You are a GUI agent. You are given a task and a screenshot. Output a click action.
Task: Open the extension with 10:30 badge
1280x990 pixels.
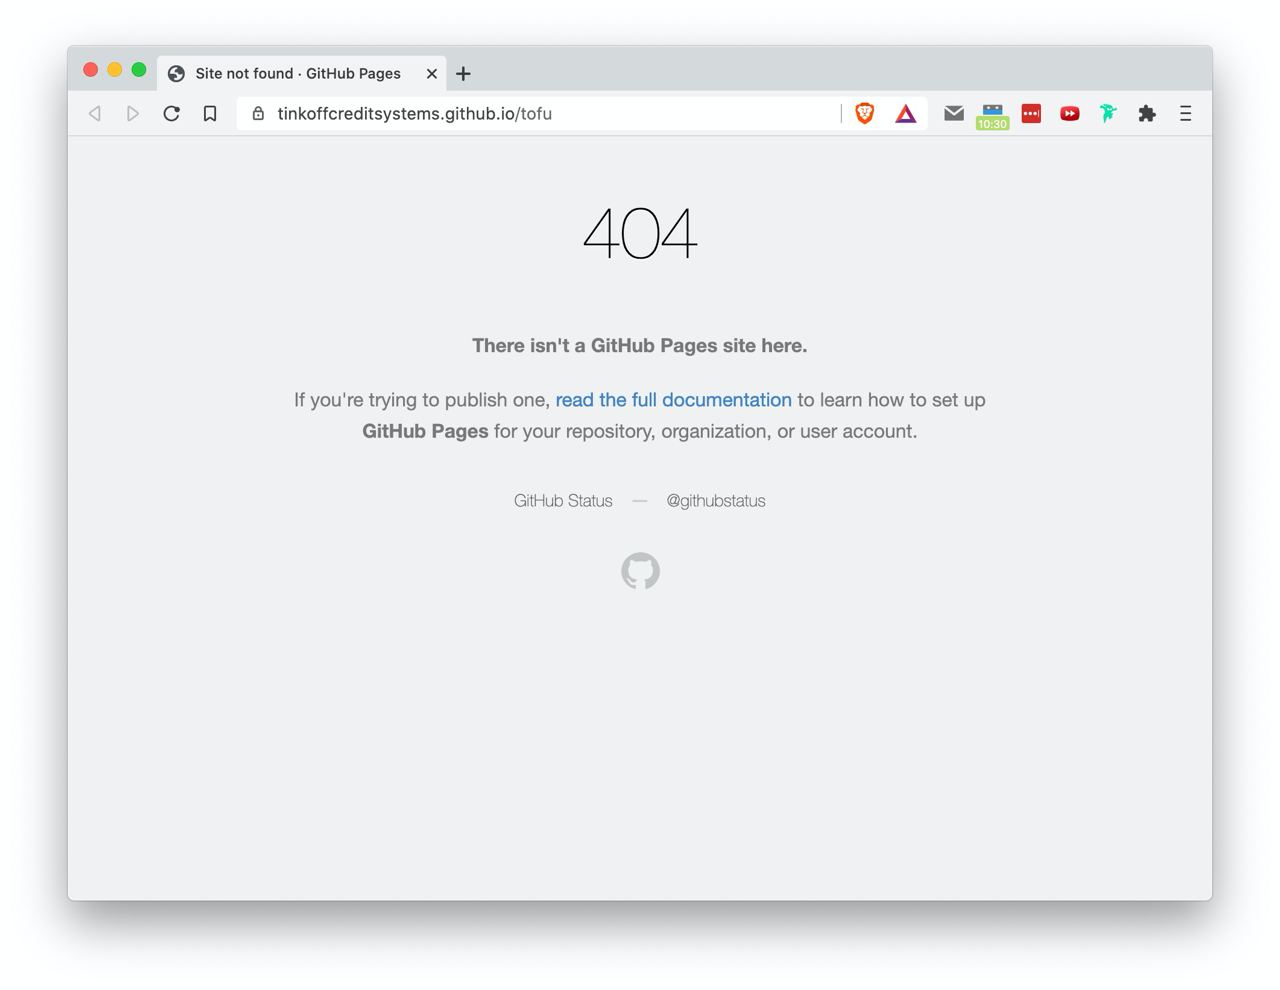point(992,116)
